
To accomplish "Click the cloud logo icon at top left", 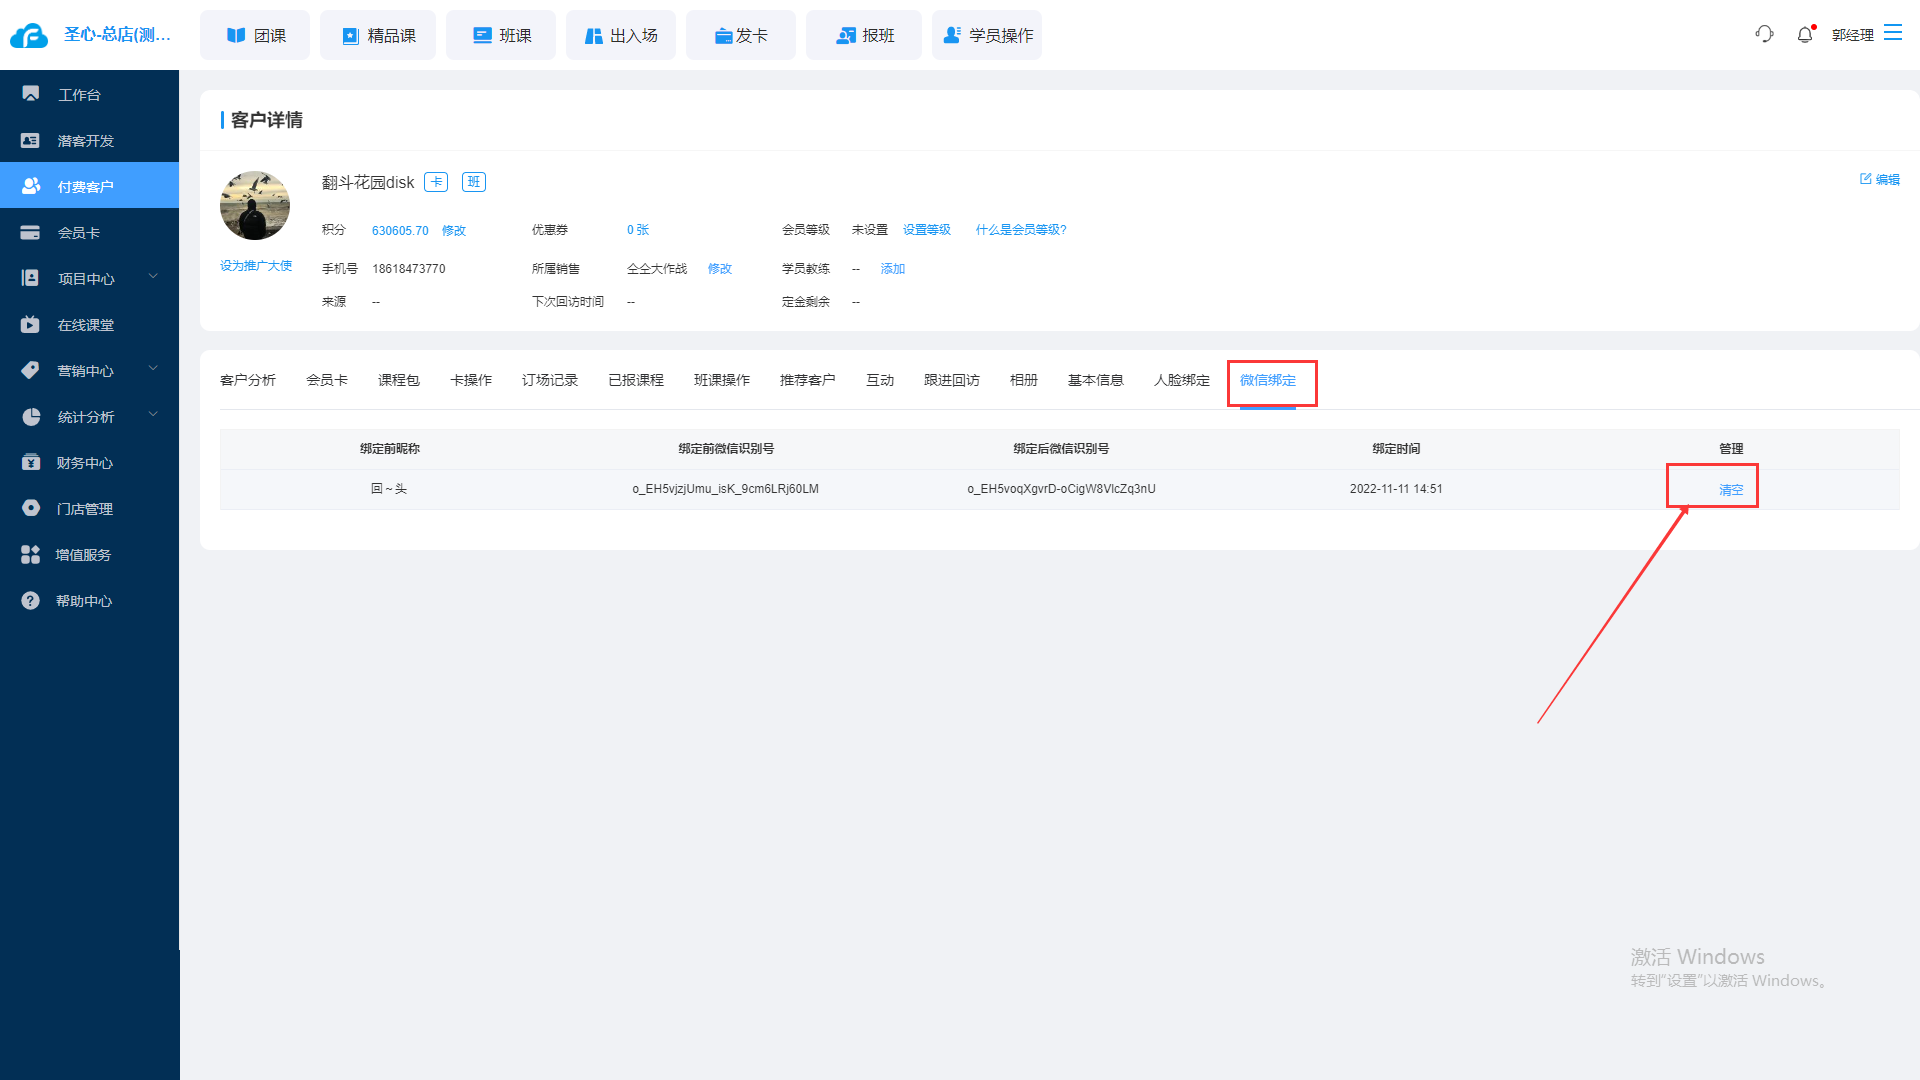I will click(x=29, y=36).
